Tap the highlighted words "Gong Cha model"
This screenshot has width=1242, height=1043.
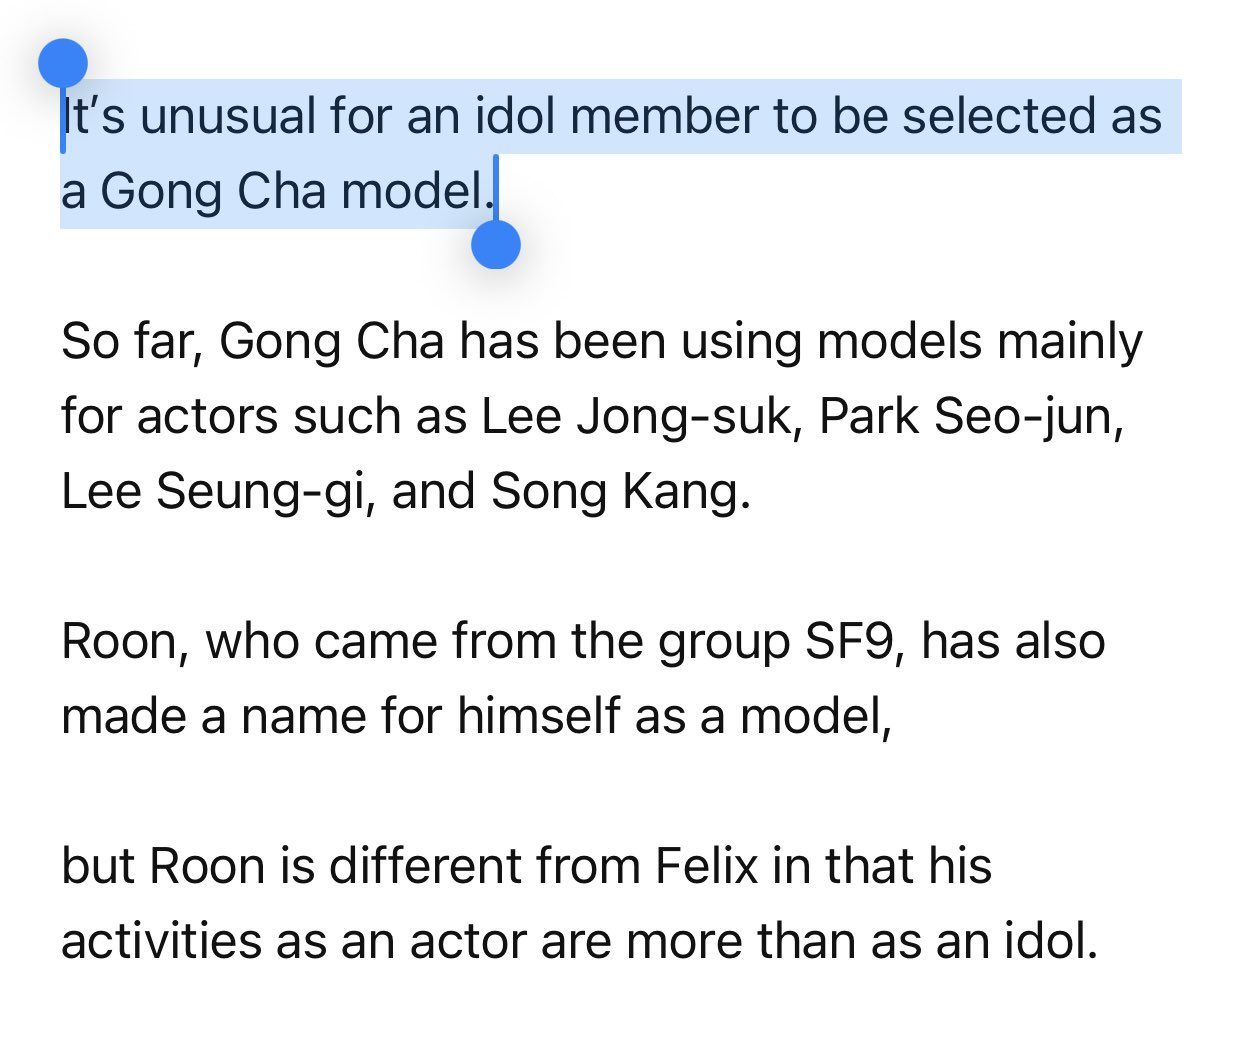[292, 191]
